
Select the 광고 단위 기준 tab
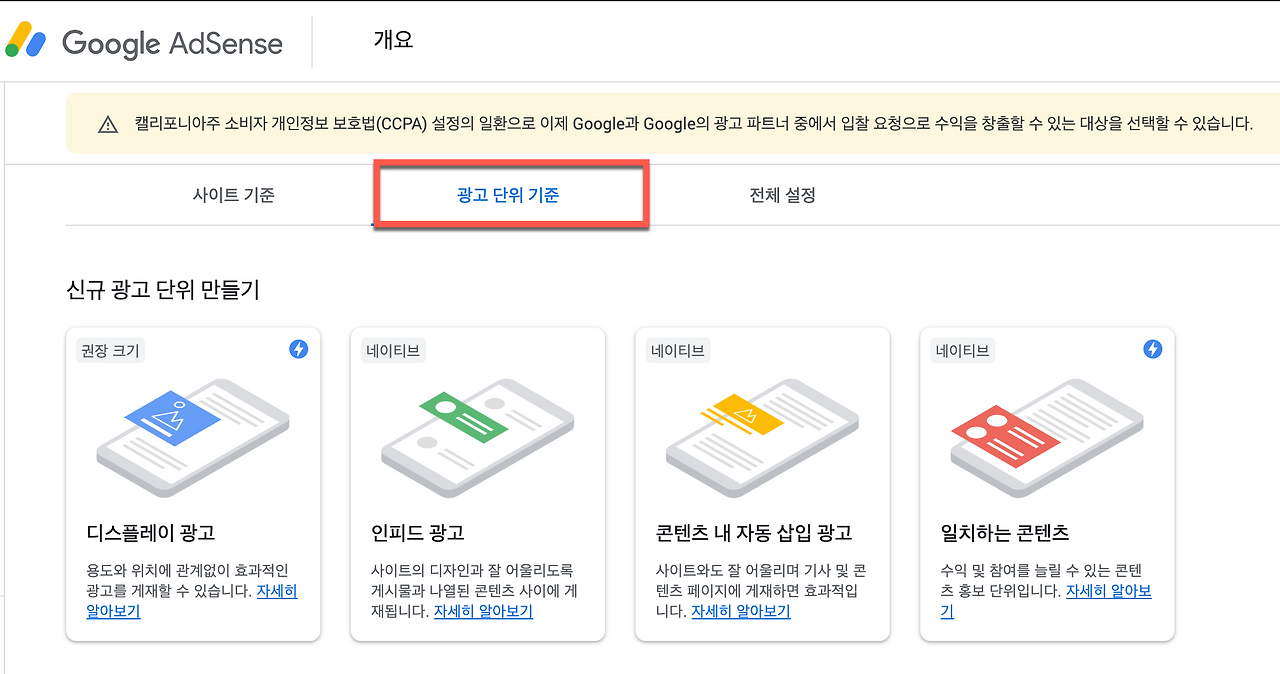tap(508, 195)
